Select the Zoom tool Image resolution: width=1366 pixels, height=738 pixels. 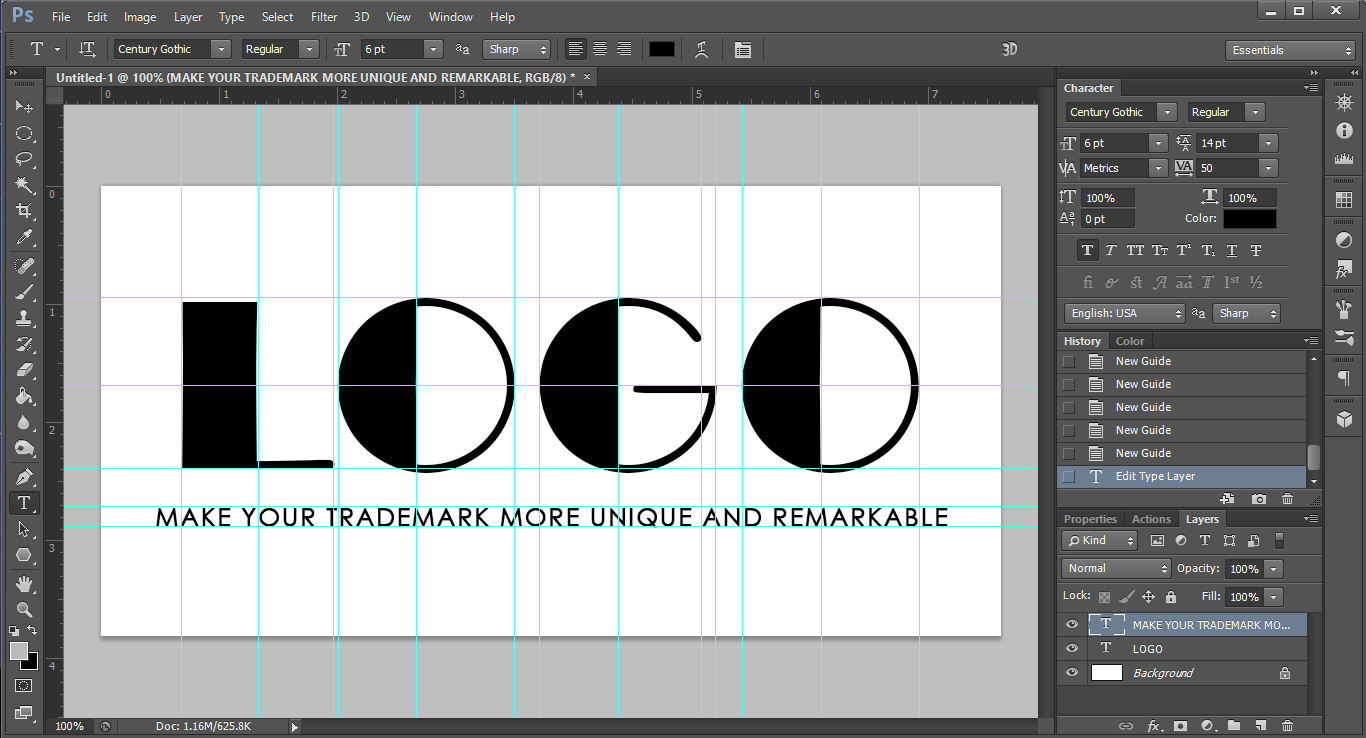[x=24, y=609]
